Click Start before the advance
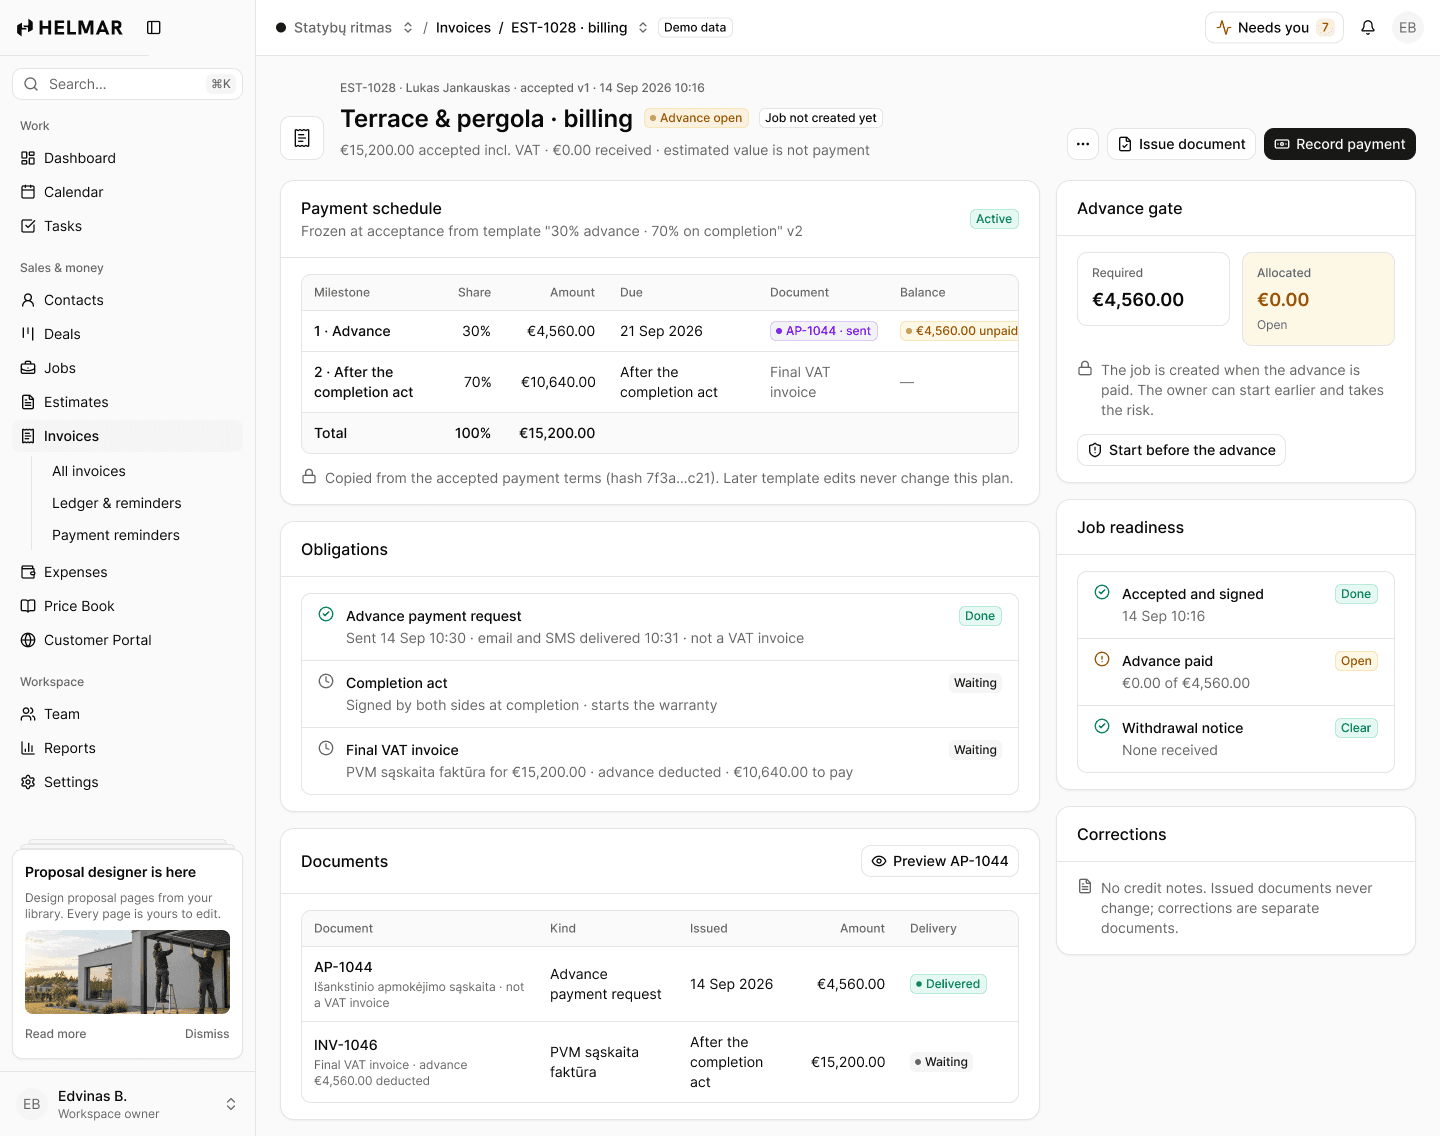 [1181, 450]
